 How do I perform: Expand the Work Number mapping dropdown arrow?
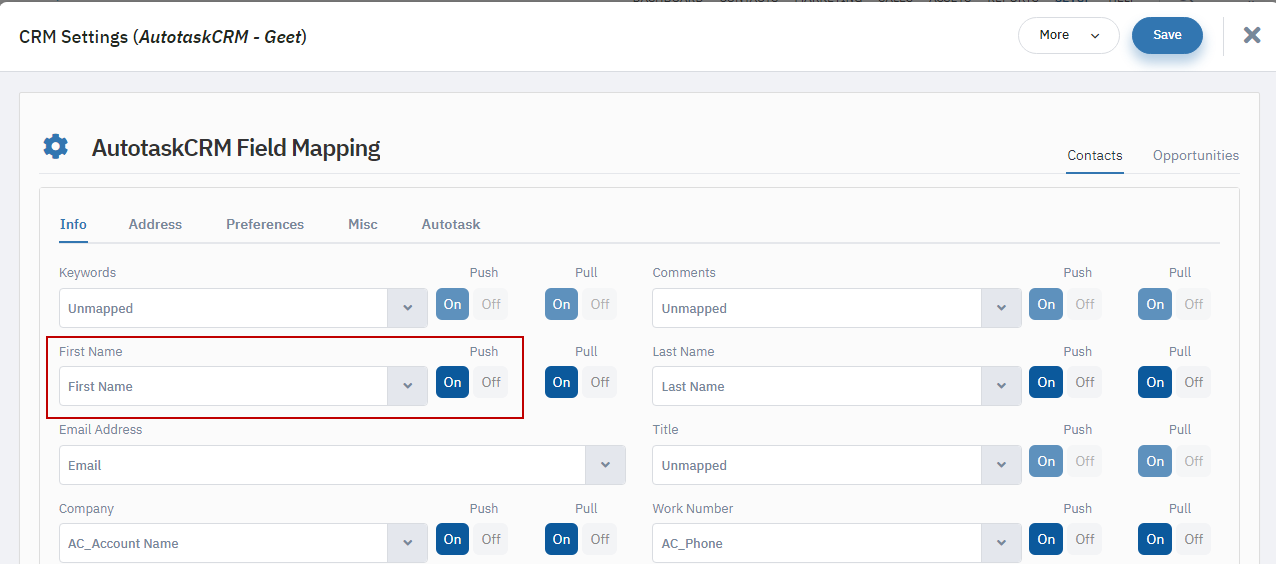1001,543
